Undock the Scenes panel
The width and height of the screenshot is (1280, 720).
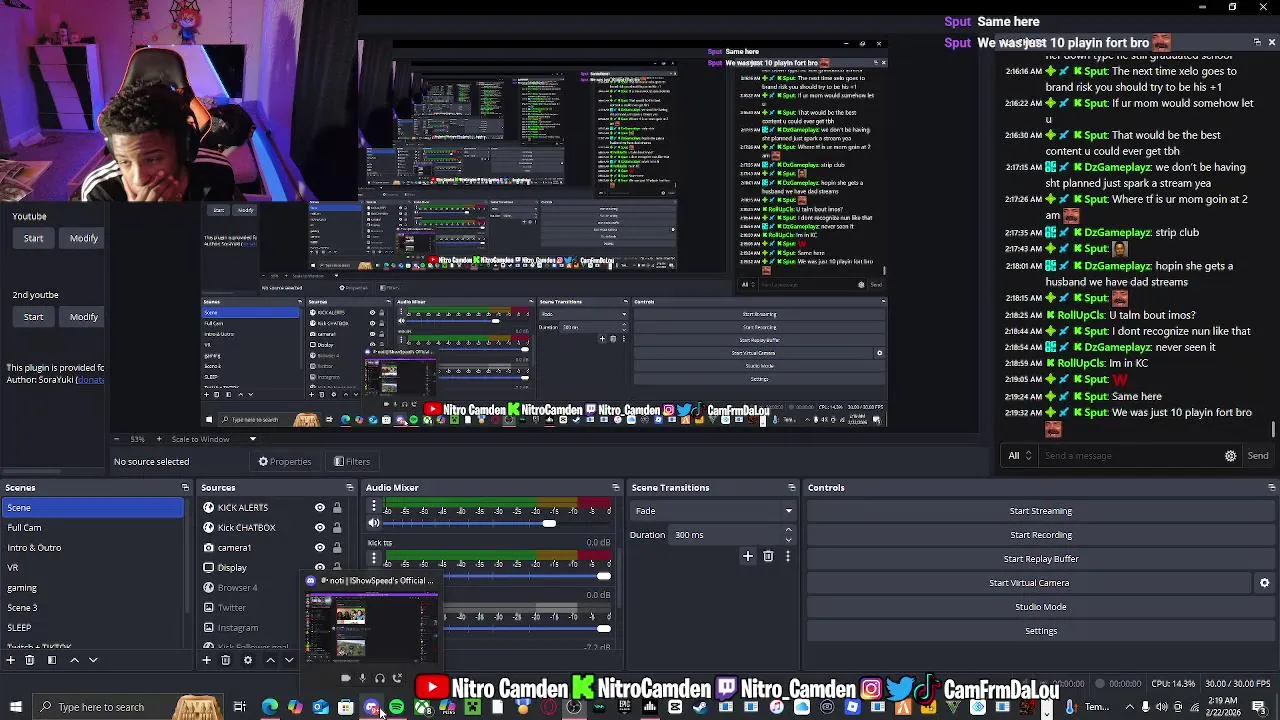pos(185,488)
